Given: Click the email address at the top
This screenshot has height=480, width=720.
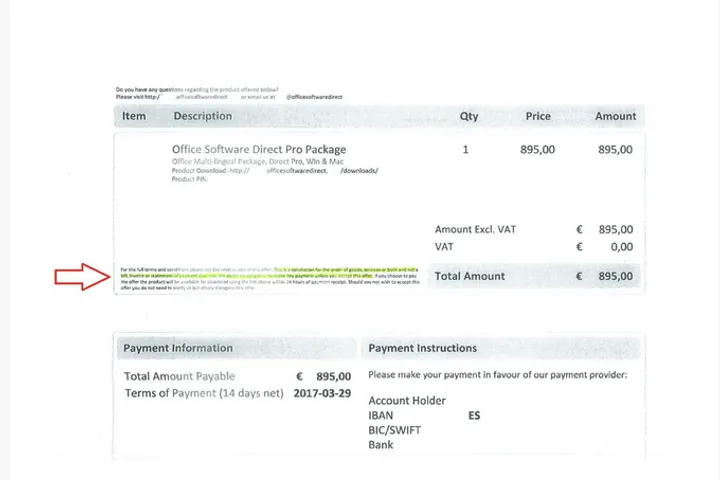Looking at the screenshot, I should 313,97.
